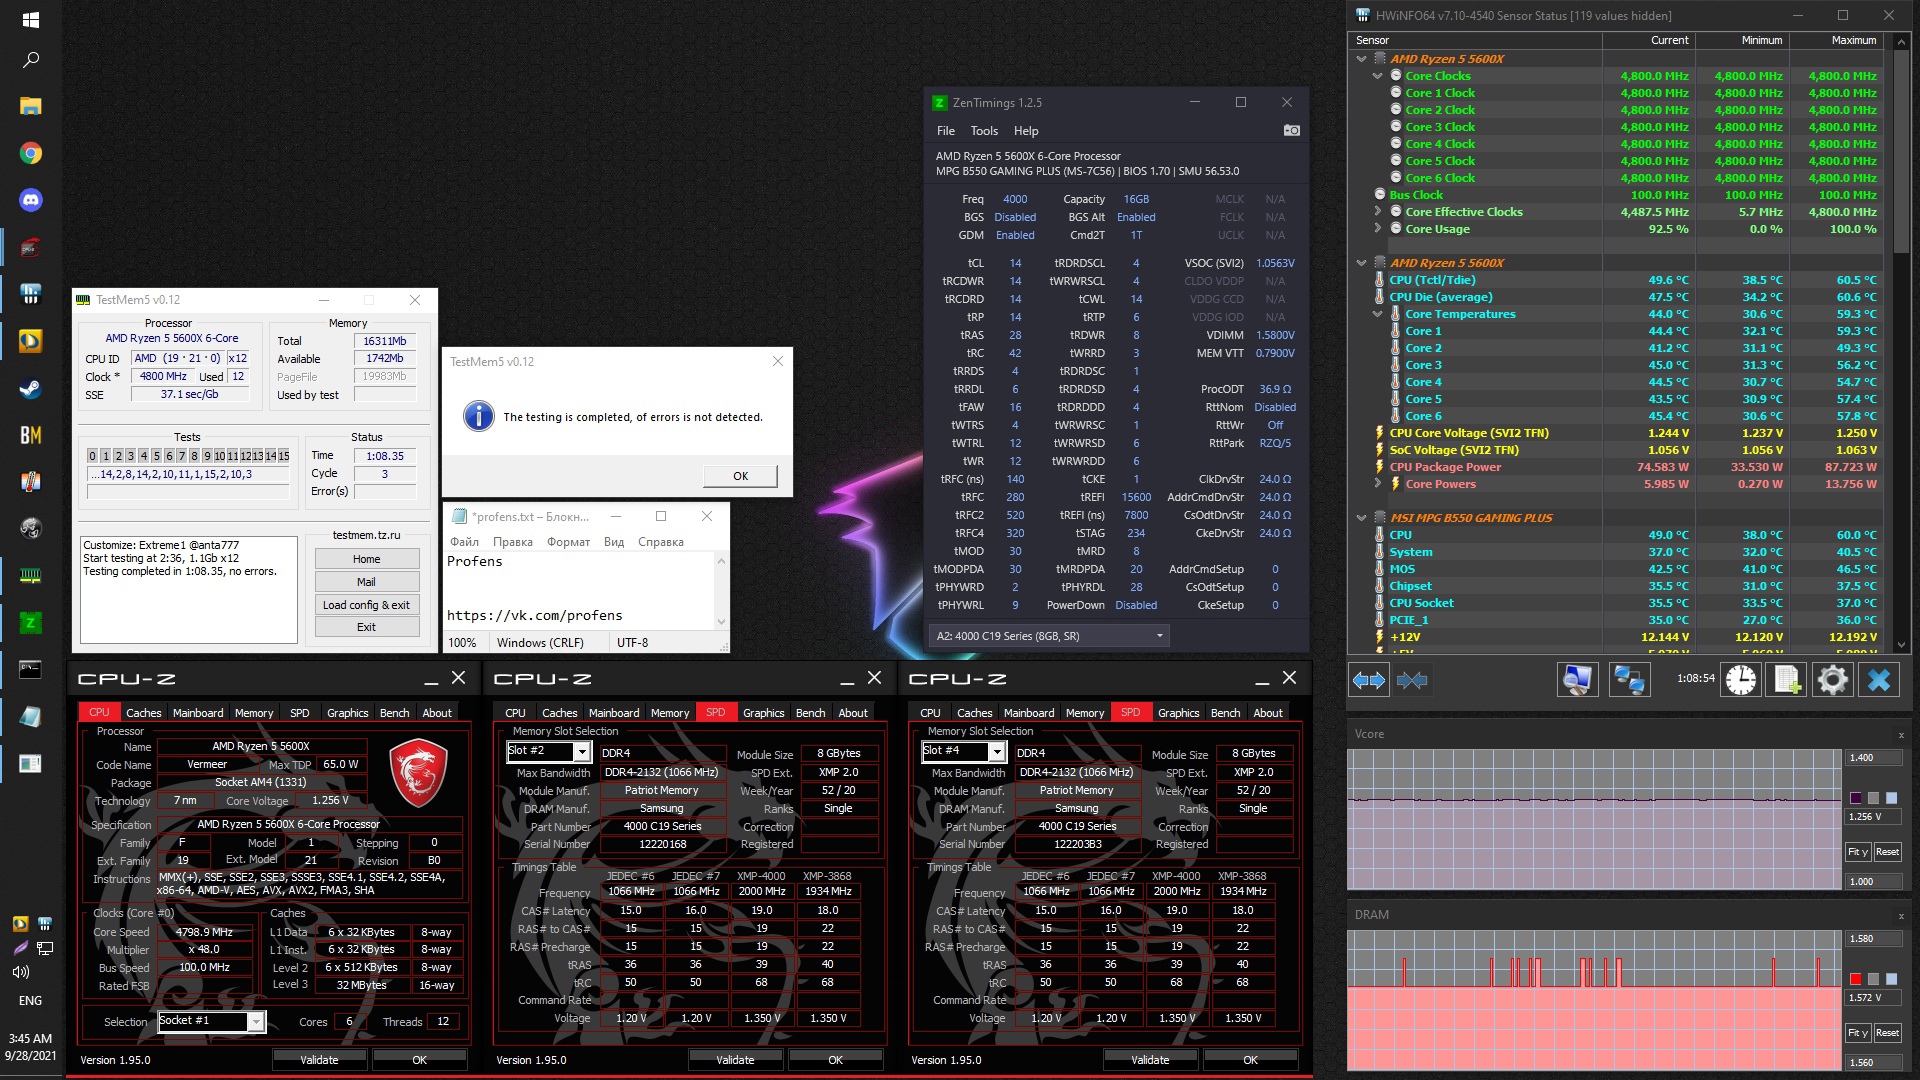Viewport: 1920px width, 1080px height.
Task: Reset sensor timer via clock icon
Action: [1741, 680]
